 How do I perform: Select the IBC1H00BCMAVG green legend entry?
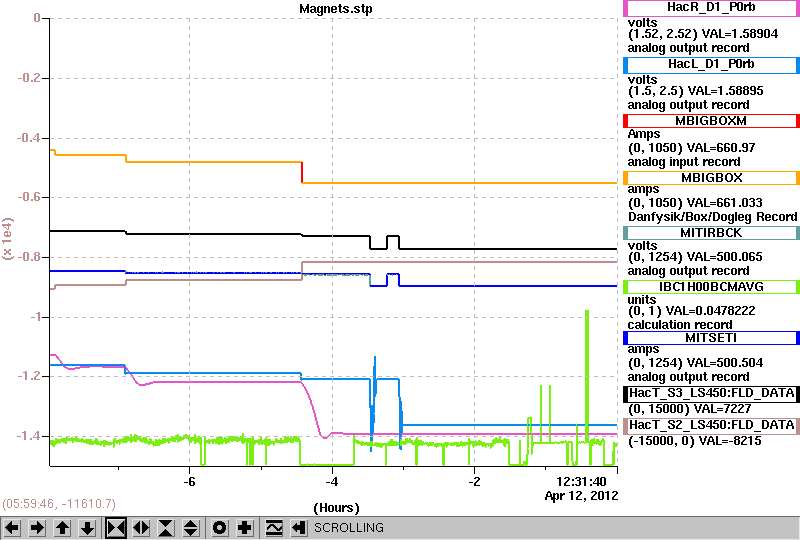point(711,287)
